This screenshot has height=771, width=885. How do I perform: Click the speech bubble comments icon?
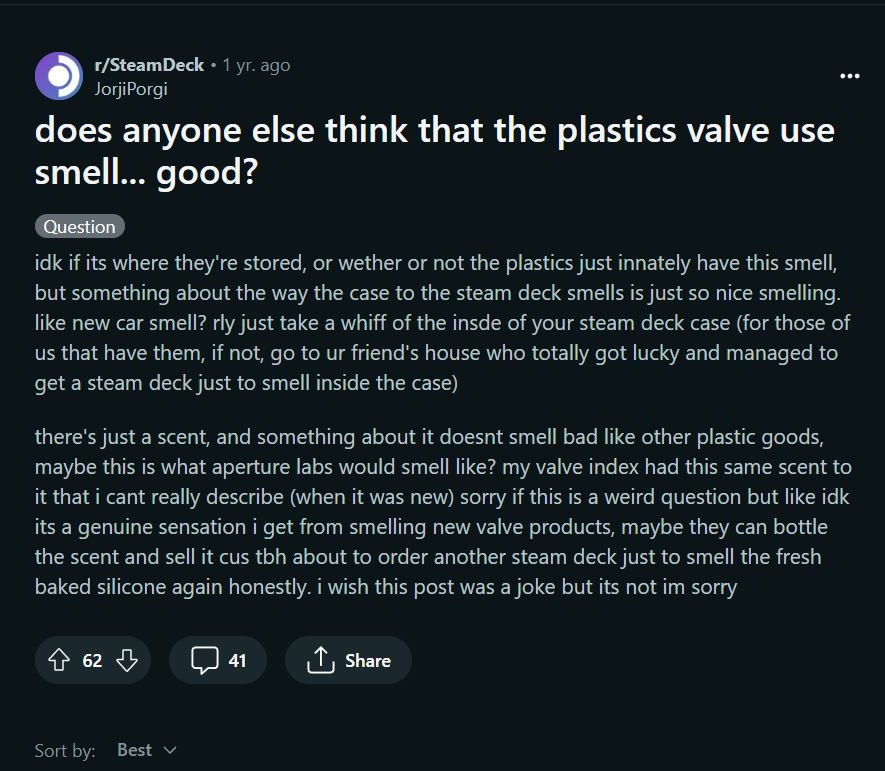(204, 660)
